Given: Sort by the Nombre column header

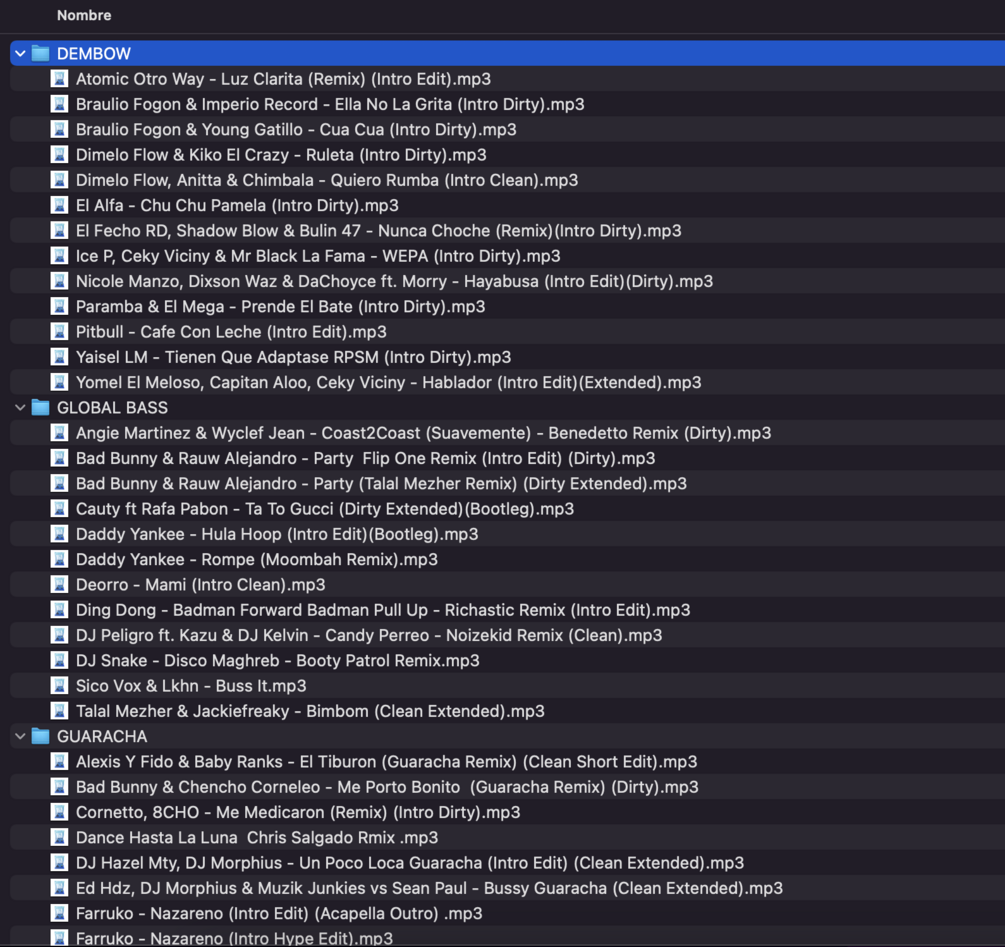Looking at the screenshot, I should point(84,15).
